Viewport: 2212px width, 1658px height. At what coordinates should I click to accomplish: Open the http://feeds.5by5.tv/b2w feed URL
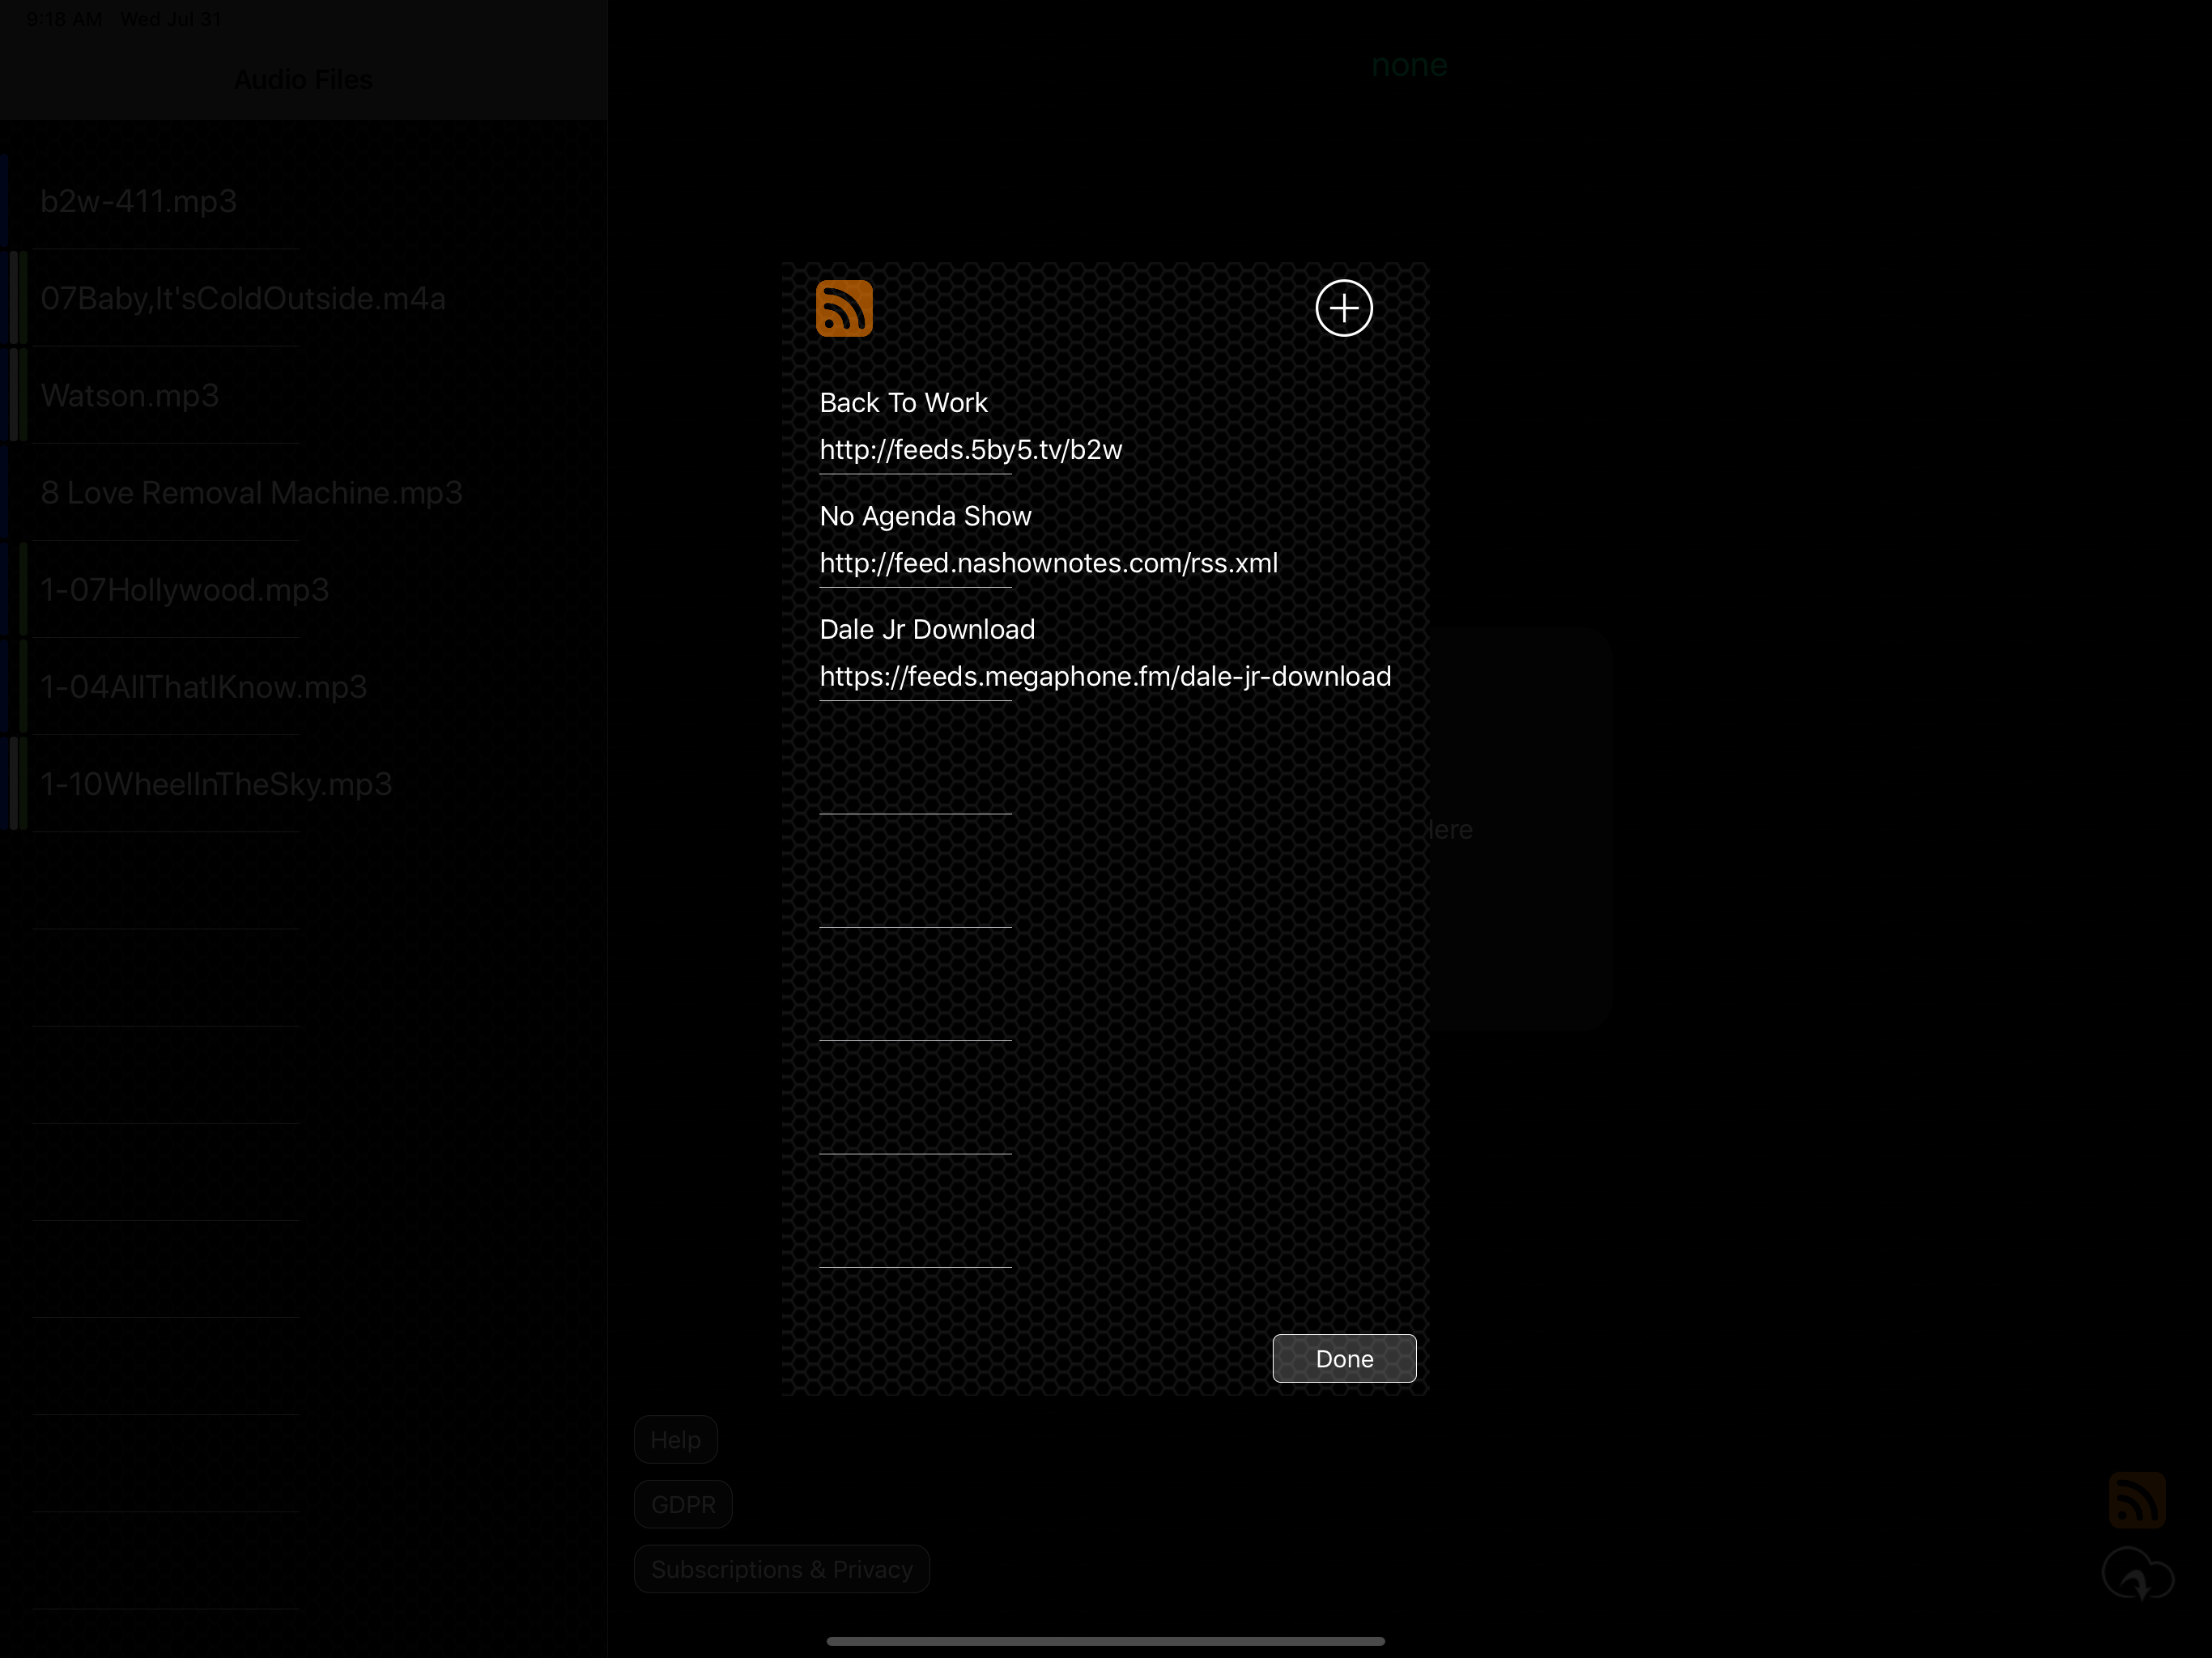point(970,450)
